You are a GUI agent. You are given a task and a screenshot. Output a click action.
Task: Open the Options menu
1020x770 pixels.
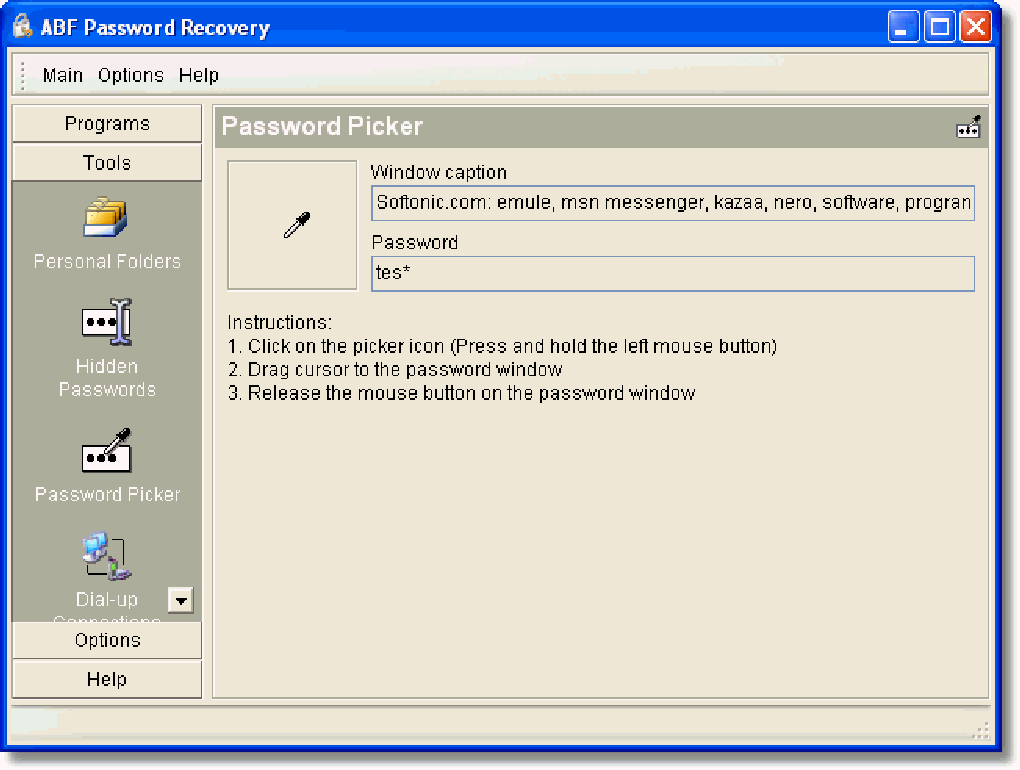[x=130, y=74]
